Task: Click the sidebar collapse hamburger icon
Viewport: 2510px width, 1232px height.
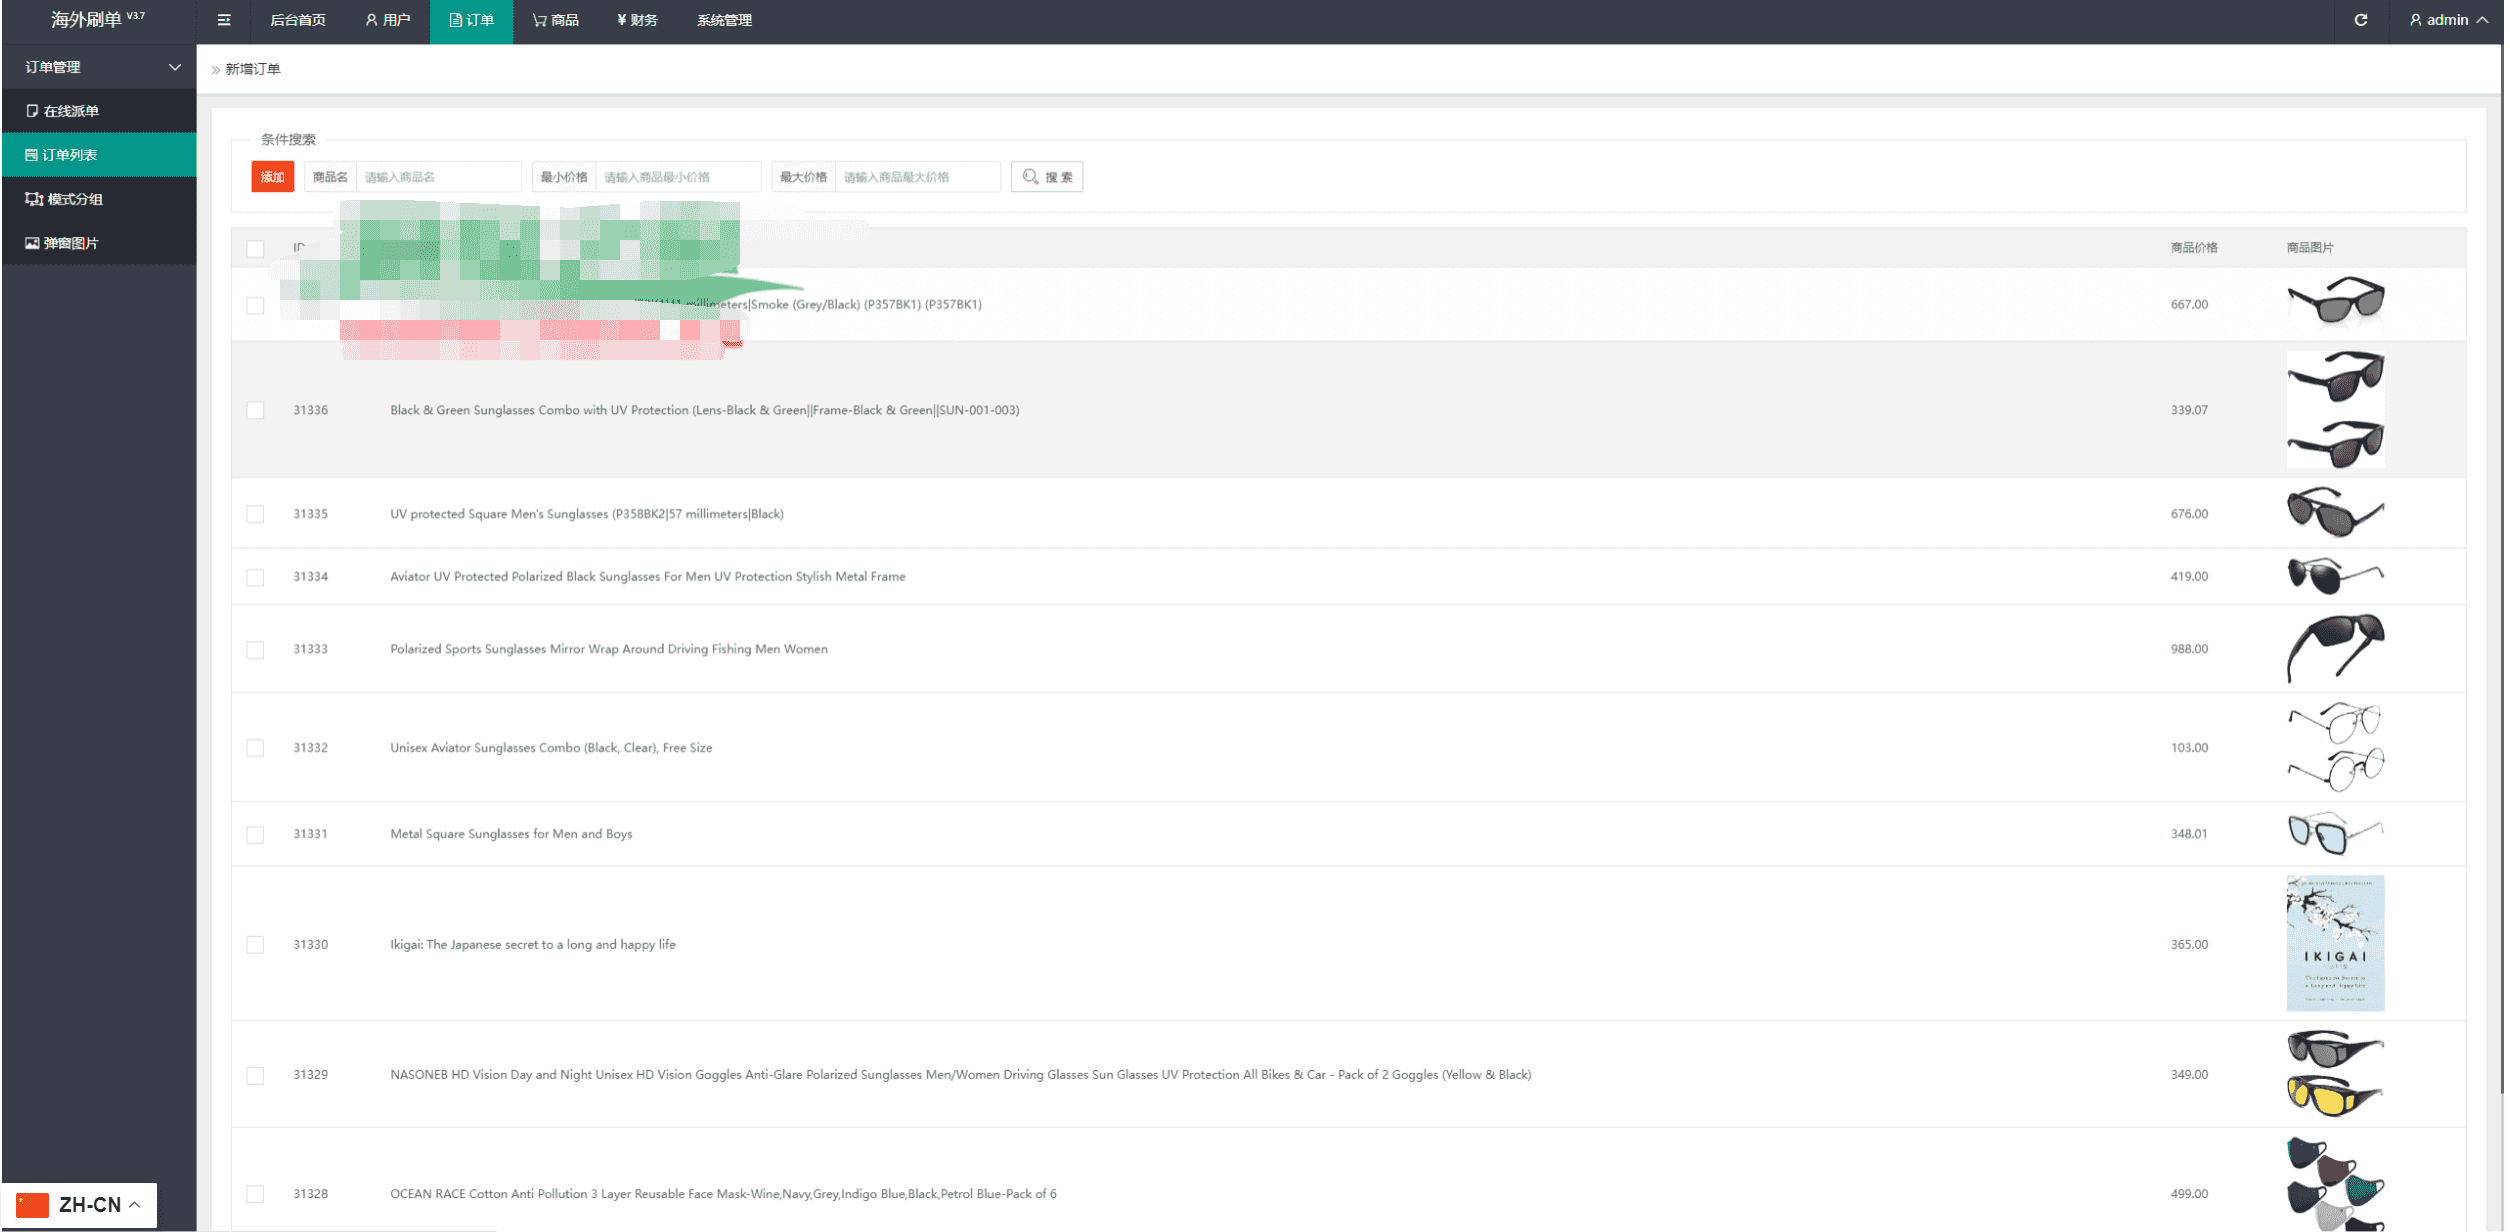Action: tap(224, 20)
